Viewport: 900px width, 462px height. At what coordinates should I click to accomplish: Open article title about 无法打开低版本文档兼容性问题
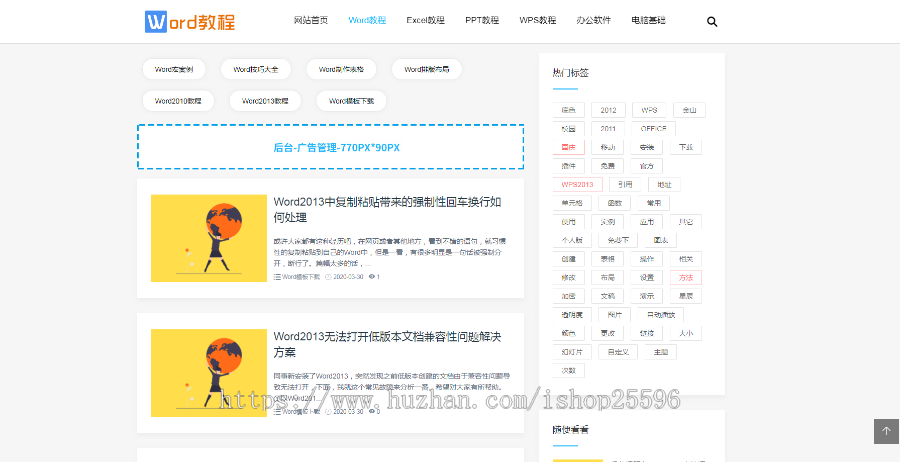(388, 344)
